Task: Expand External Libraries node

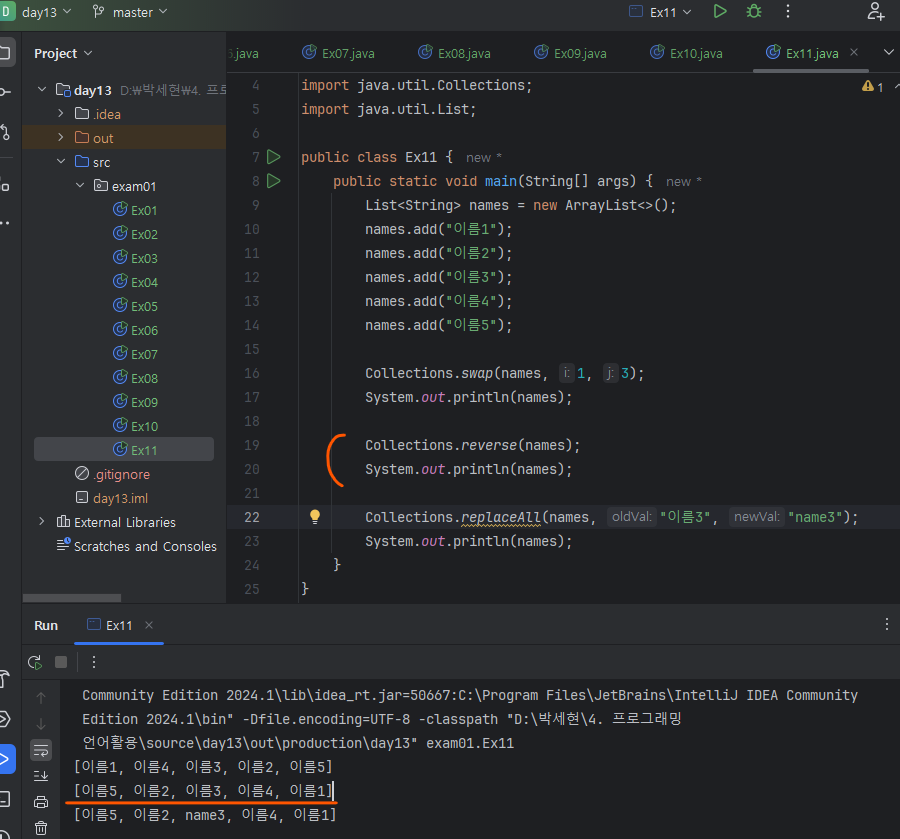Action: pyautogui.click(x=41, y=522)
